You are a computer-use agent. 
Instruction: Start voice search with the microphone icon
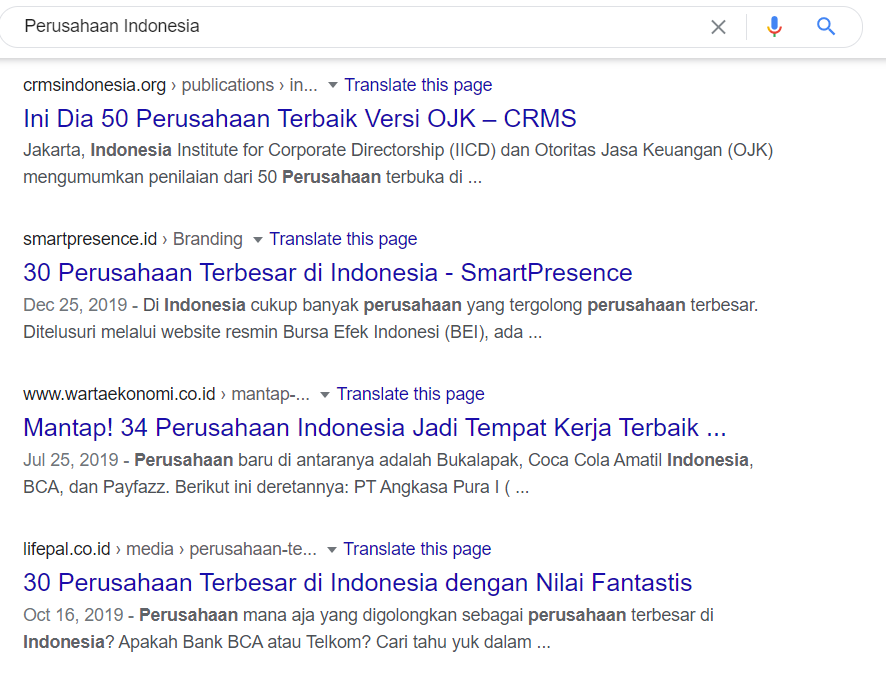pyautogui.click(x=774, y=27)
